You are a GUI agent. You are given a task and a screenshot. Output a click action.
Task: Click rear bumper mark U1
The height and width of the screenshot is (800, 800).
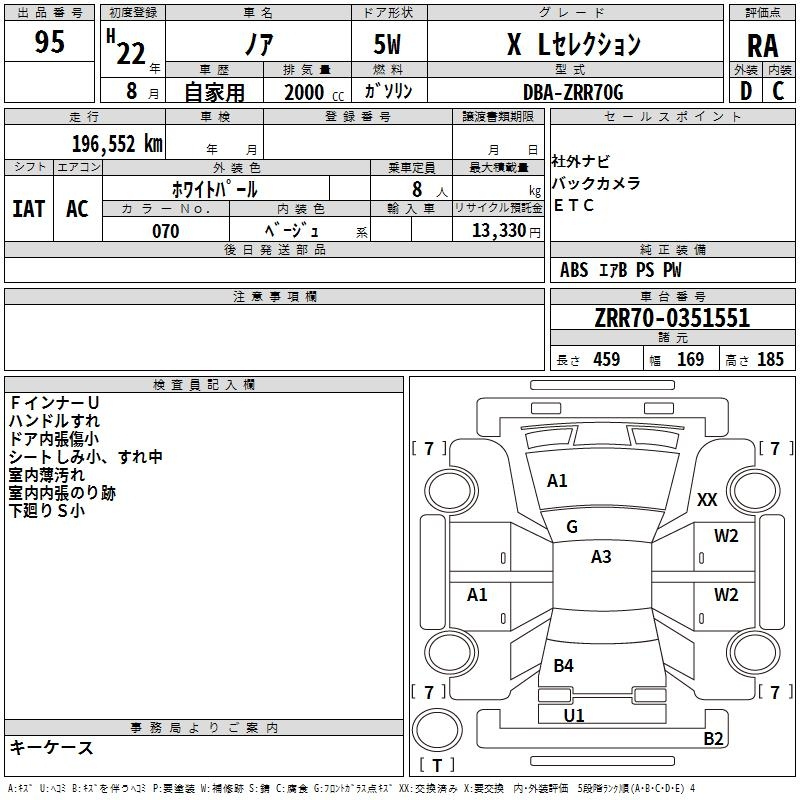(574, 716)
